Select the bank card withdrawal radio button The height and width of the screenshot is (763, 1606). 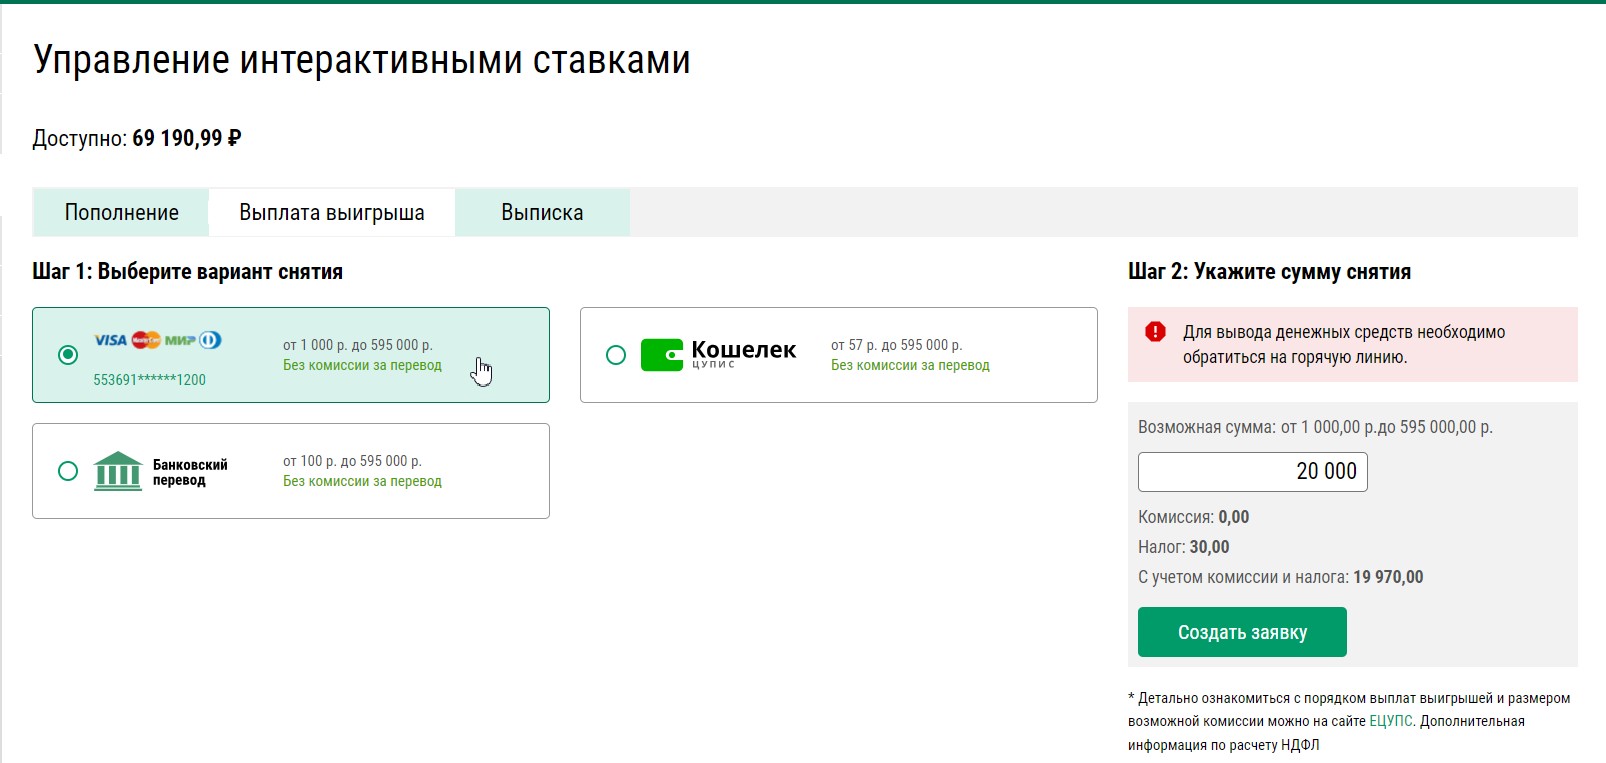tap(68, 355)
